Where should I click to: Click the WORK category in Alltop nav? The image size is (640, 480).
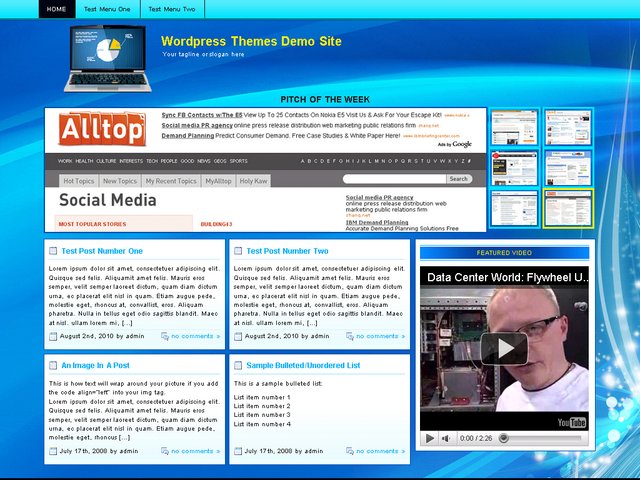point(64,161)
